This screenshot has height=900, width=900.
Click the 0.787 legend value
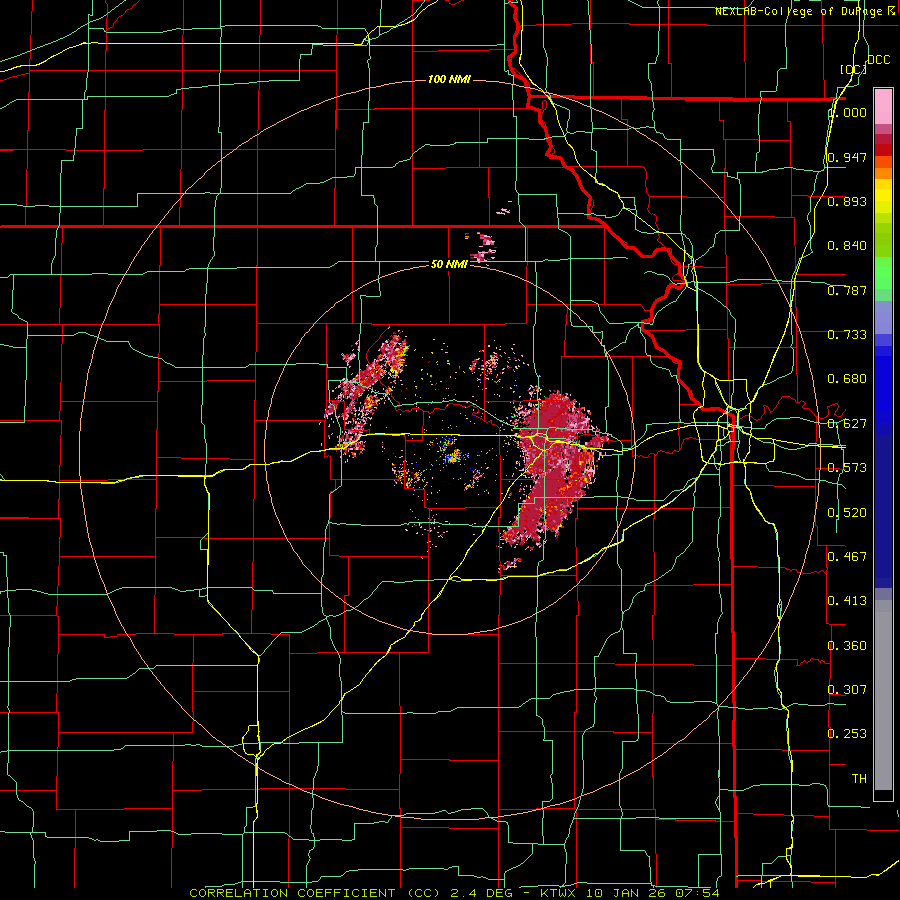(847, 290)
